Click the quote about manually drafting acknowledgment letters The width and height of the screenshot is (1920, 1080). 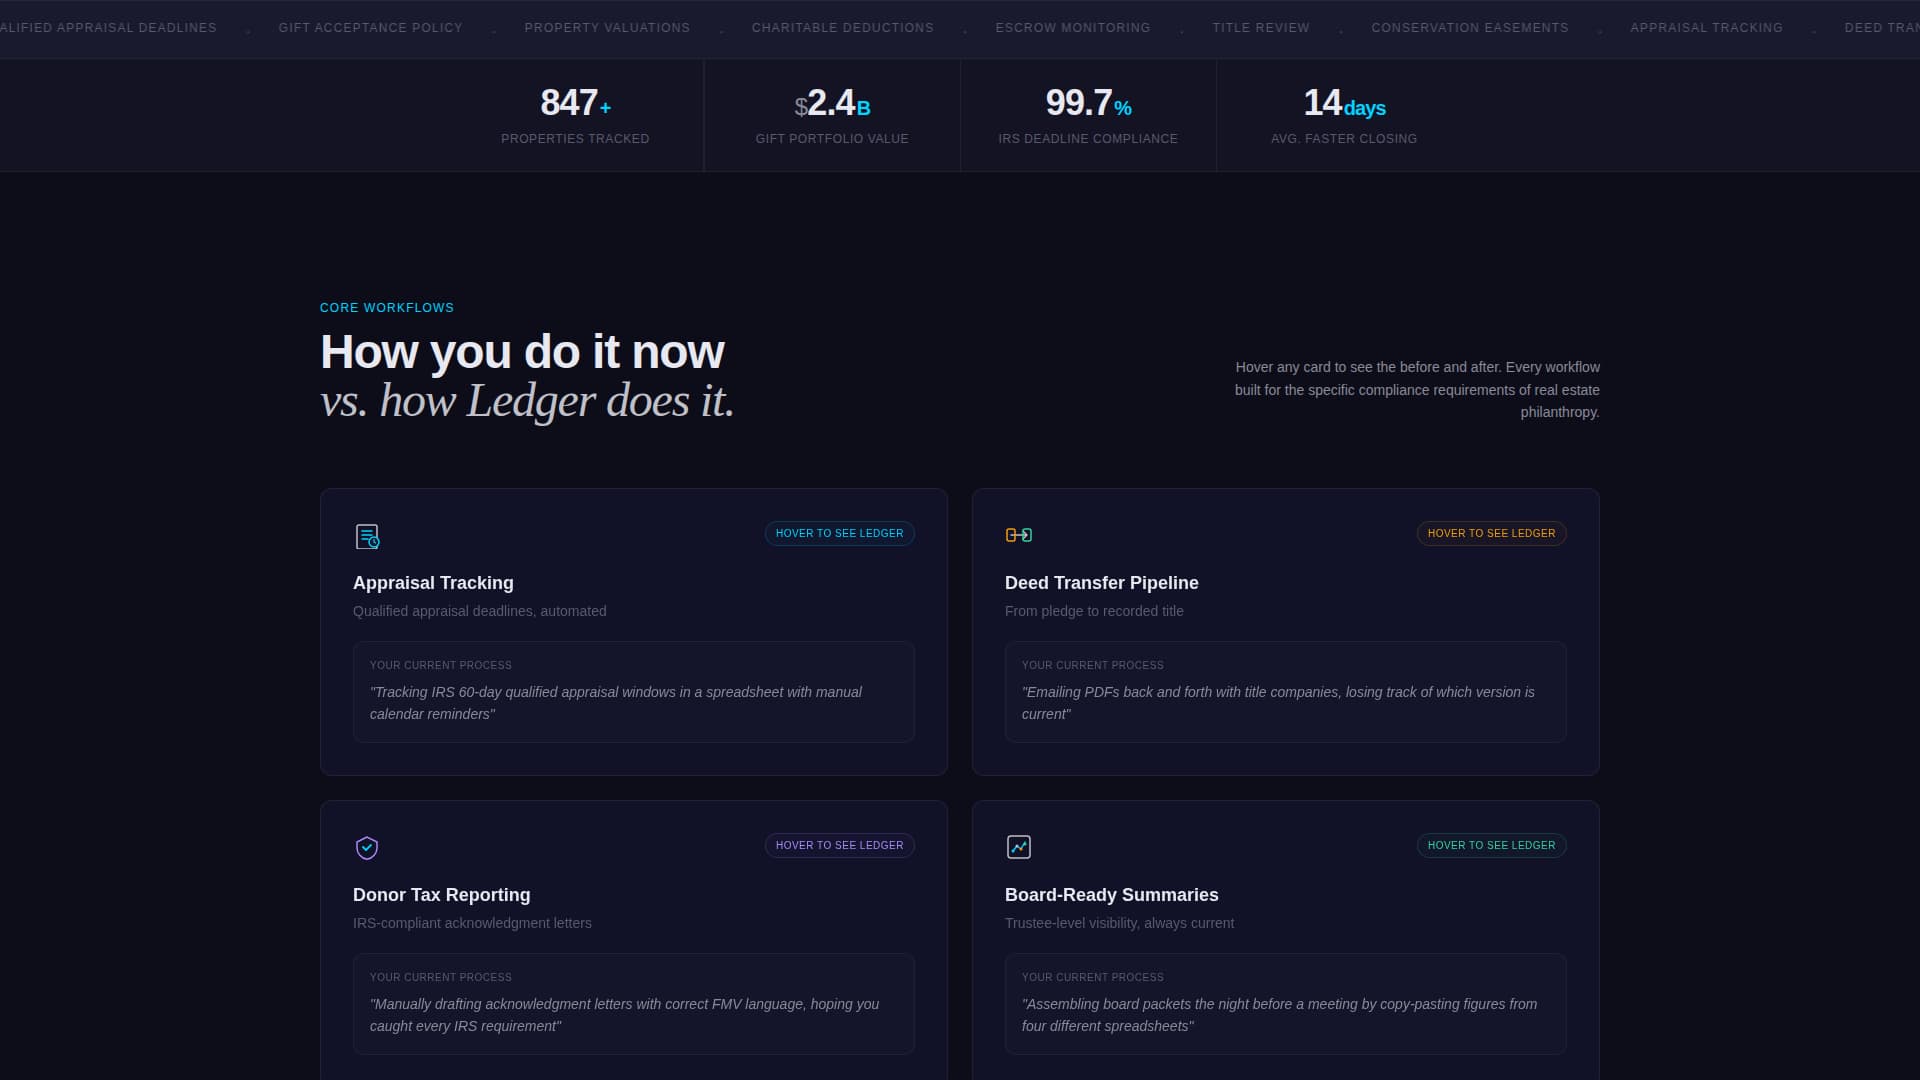[624, 1015]
